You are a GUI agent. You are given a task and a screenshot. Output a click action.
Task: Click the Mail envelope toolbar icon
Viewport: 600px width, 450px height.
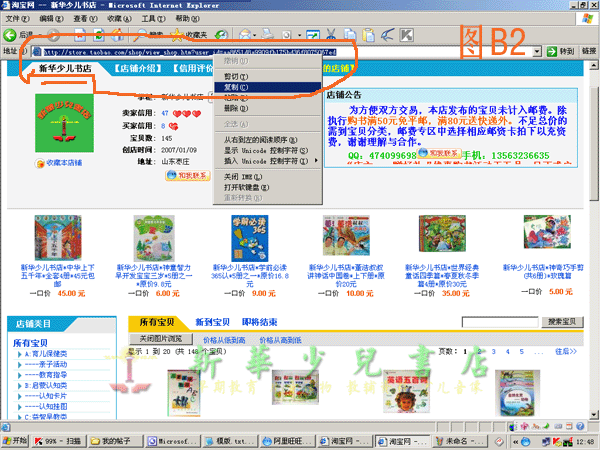245,35
